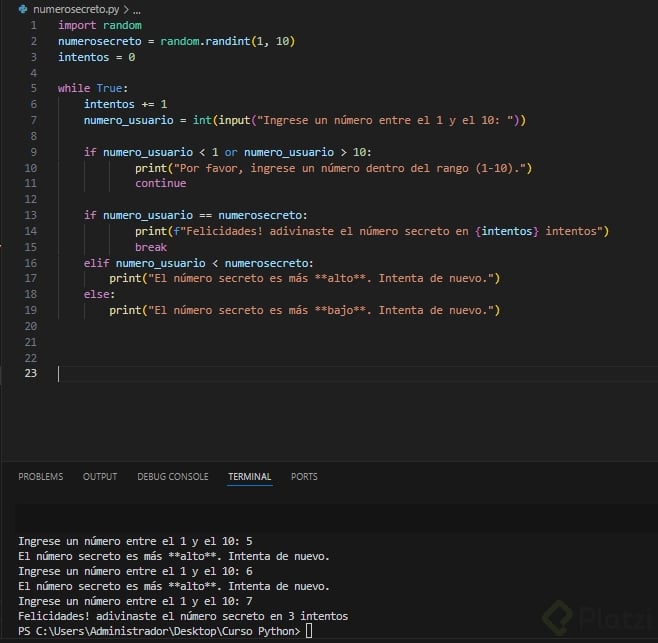Click line number 18 in the gutter

point(31,294)
